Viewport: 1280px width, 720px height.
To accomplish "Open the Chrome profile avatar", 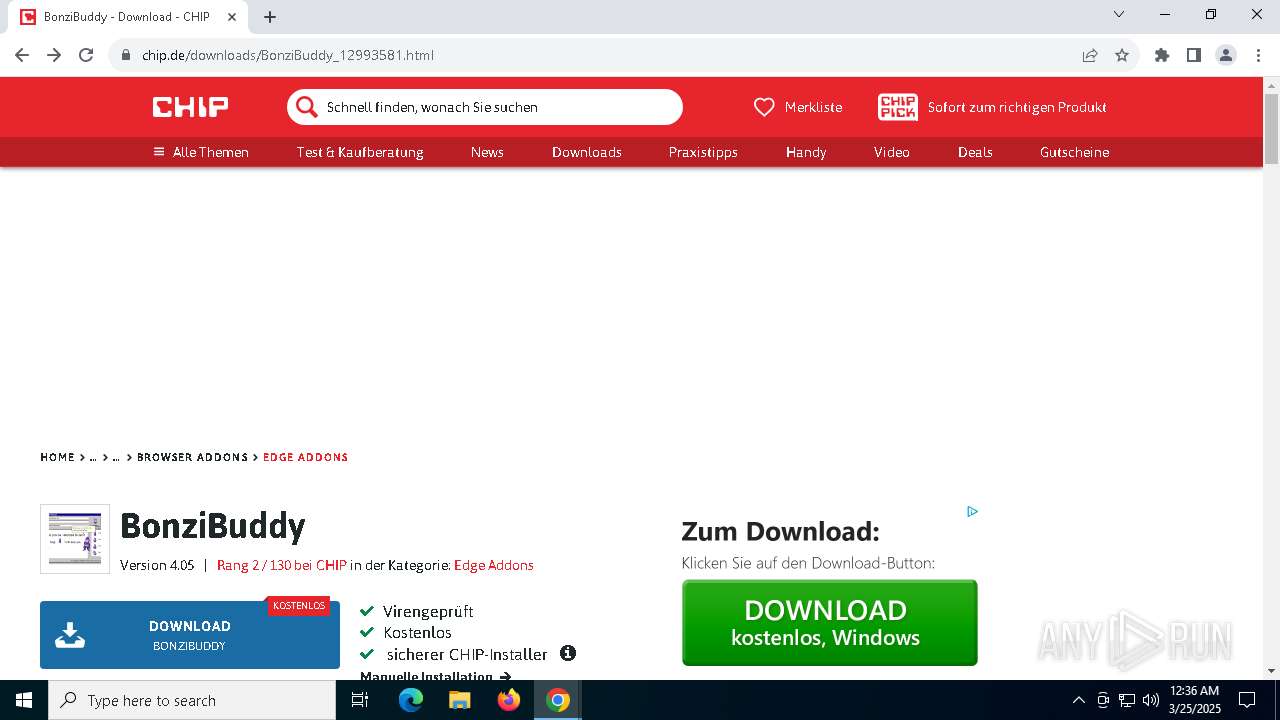I will 1226,55.
